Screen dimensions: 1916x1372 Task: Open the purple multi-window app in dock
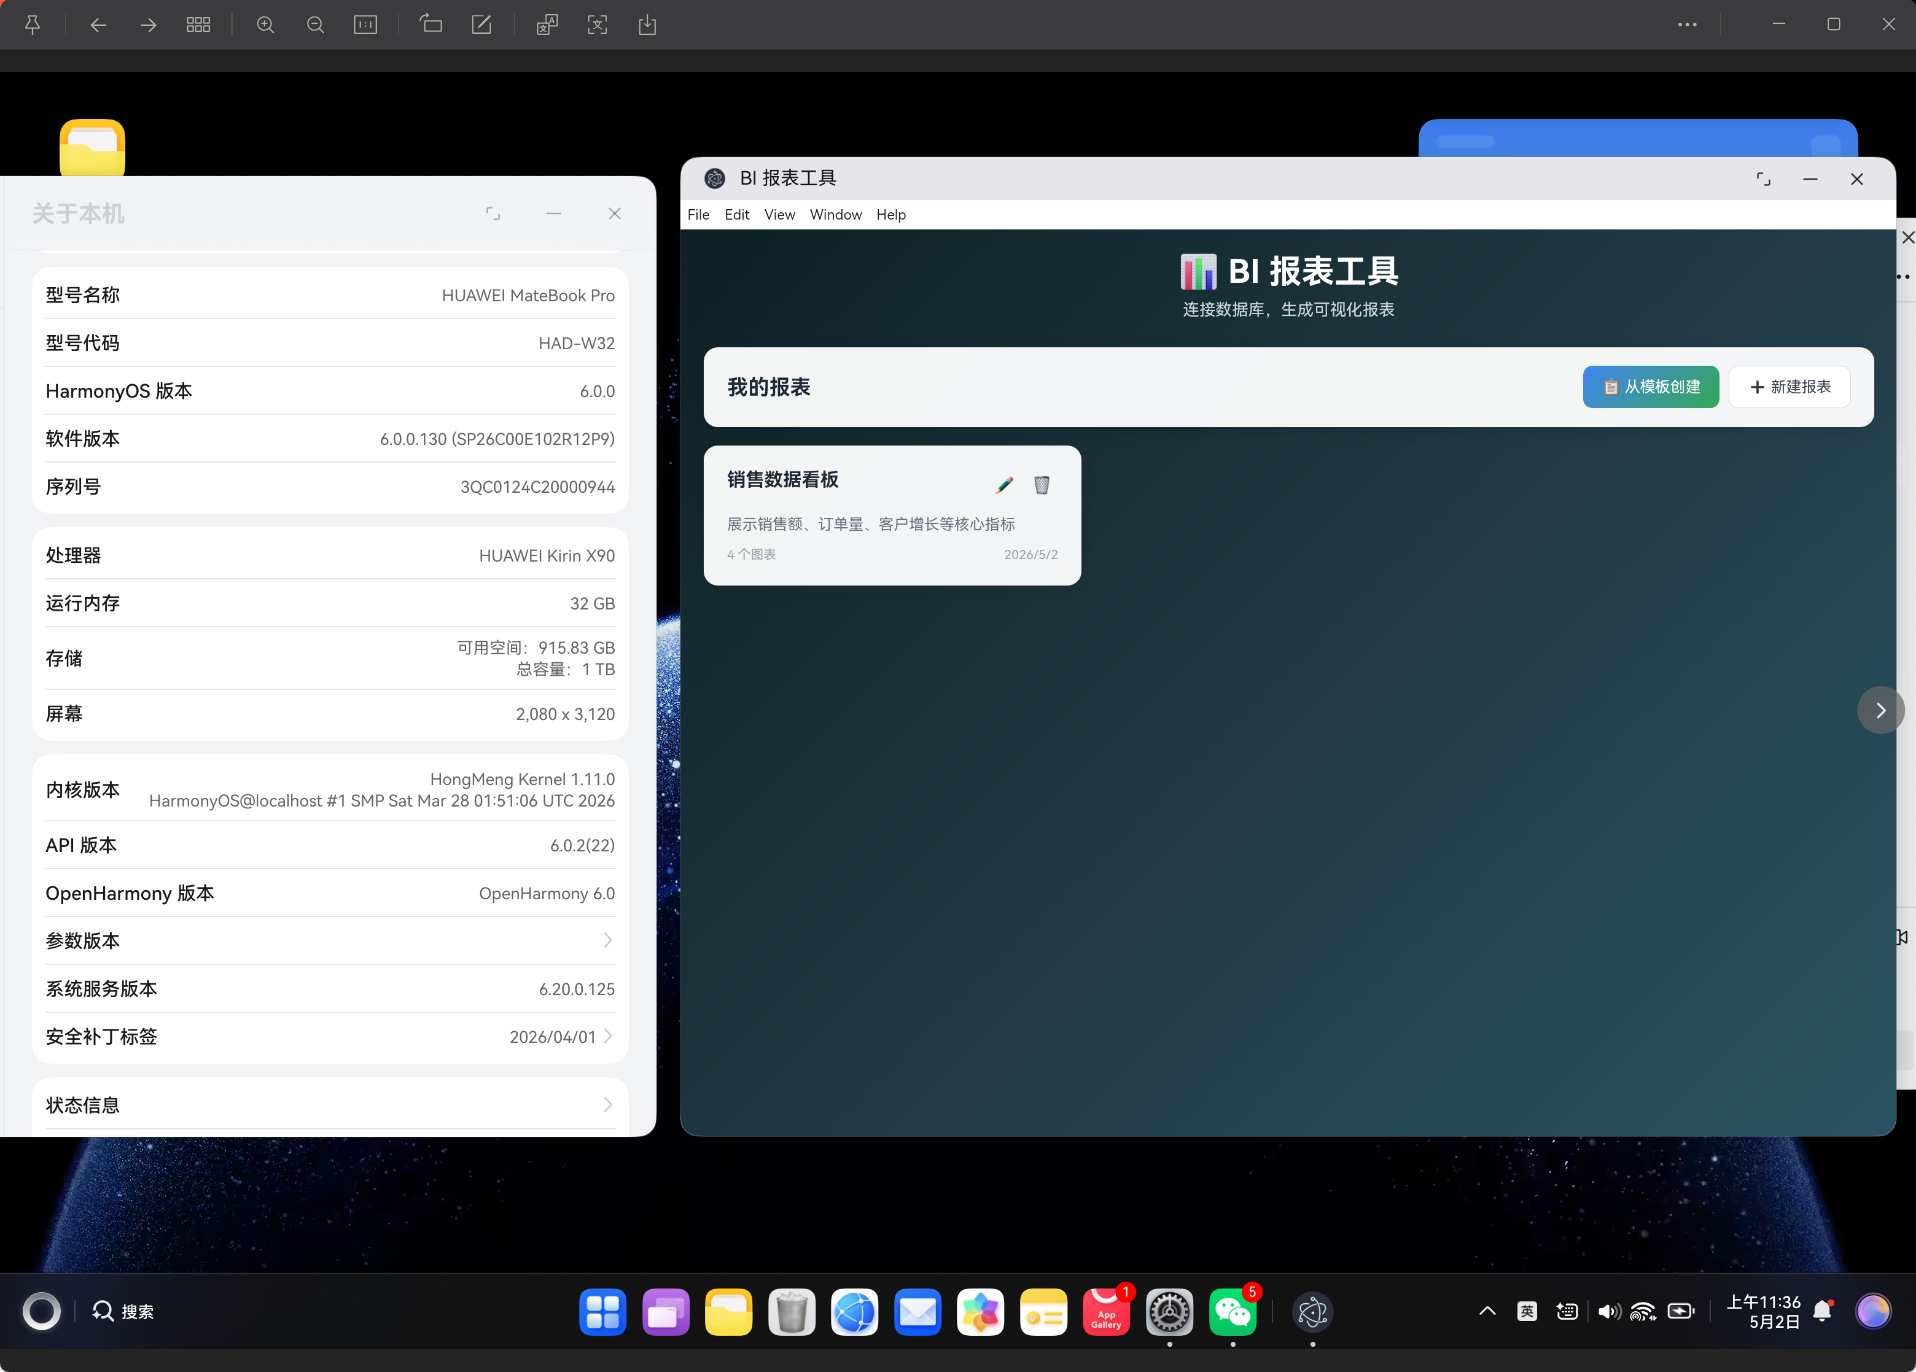[666, 1312]
